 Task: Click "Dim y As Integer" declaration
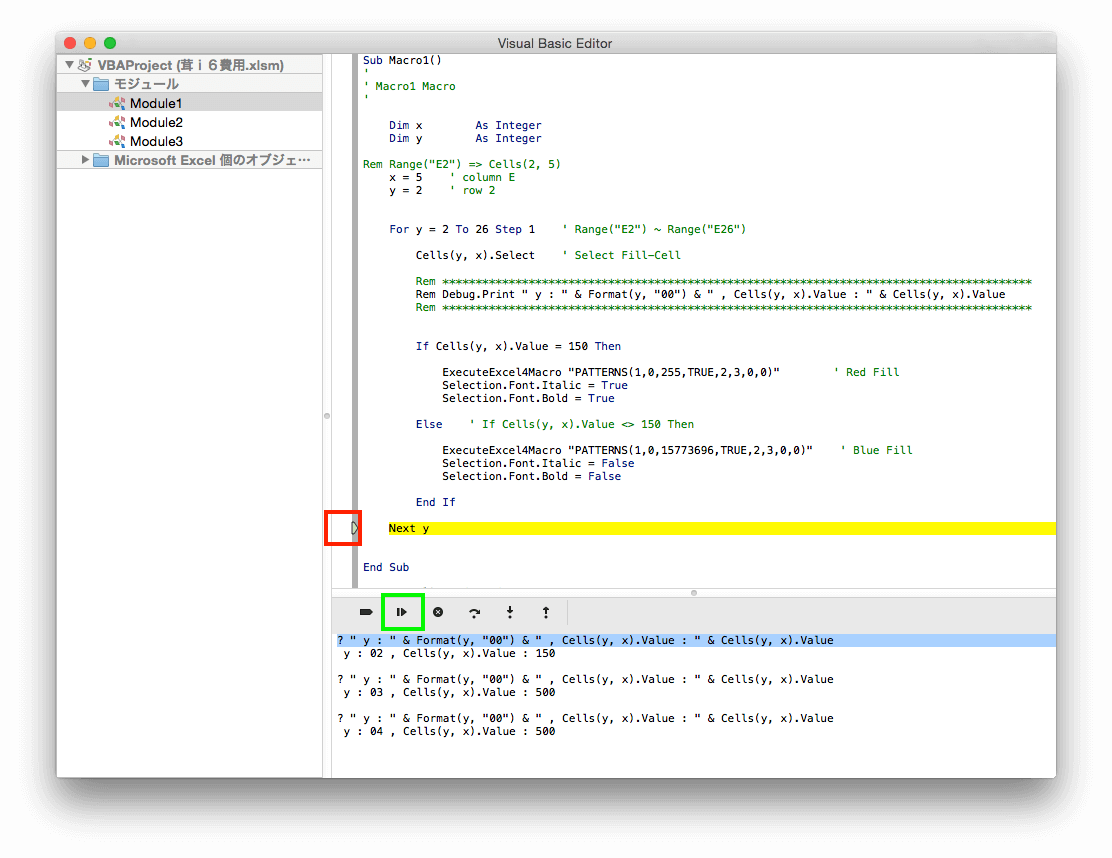tap(465, 138)
